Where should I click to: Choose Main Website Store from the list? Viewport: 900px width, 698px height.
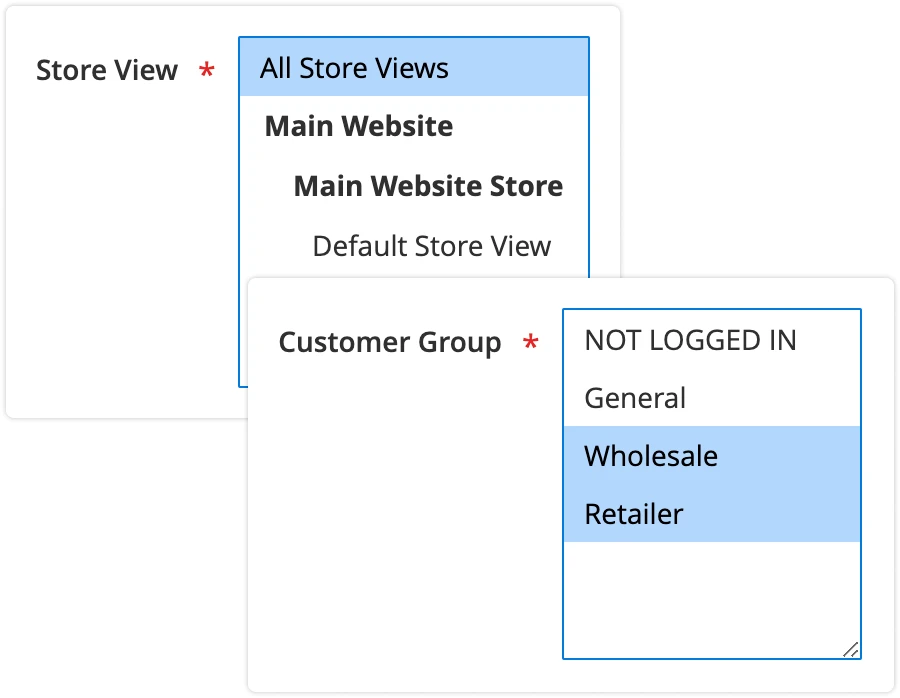tap(428, 186)
